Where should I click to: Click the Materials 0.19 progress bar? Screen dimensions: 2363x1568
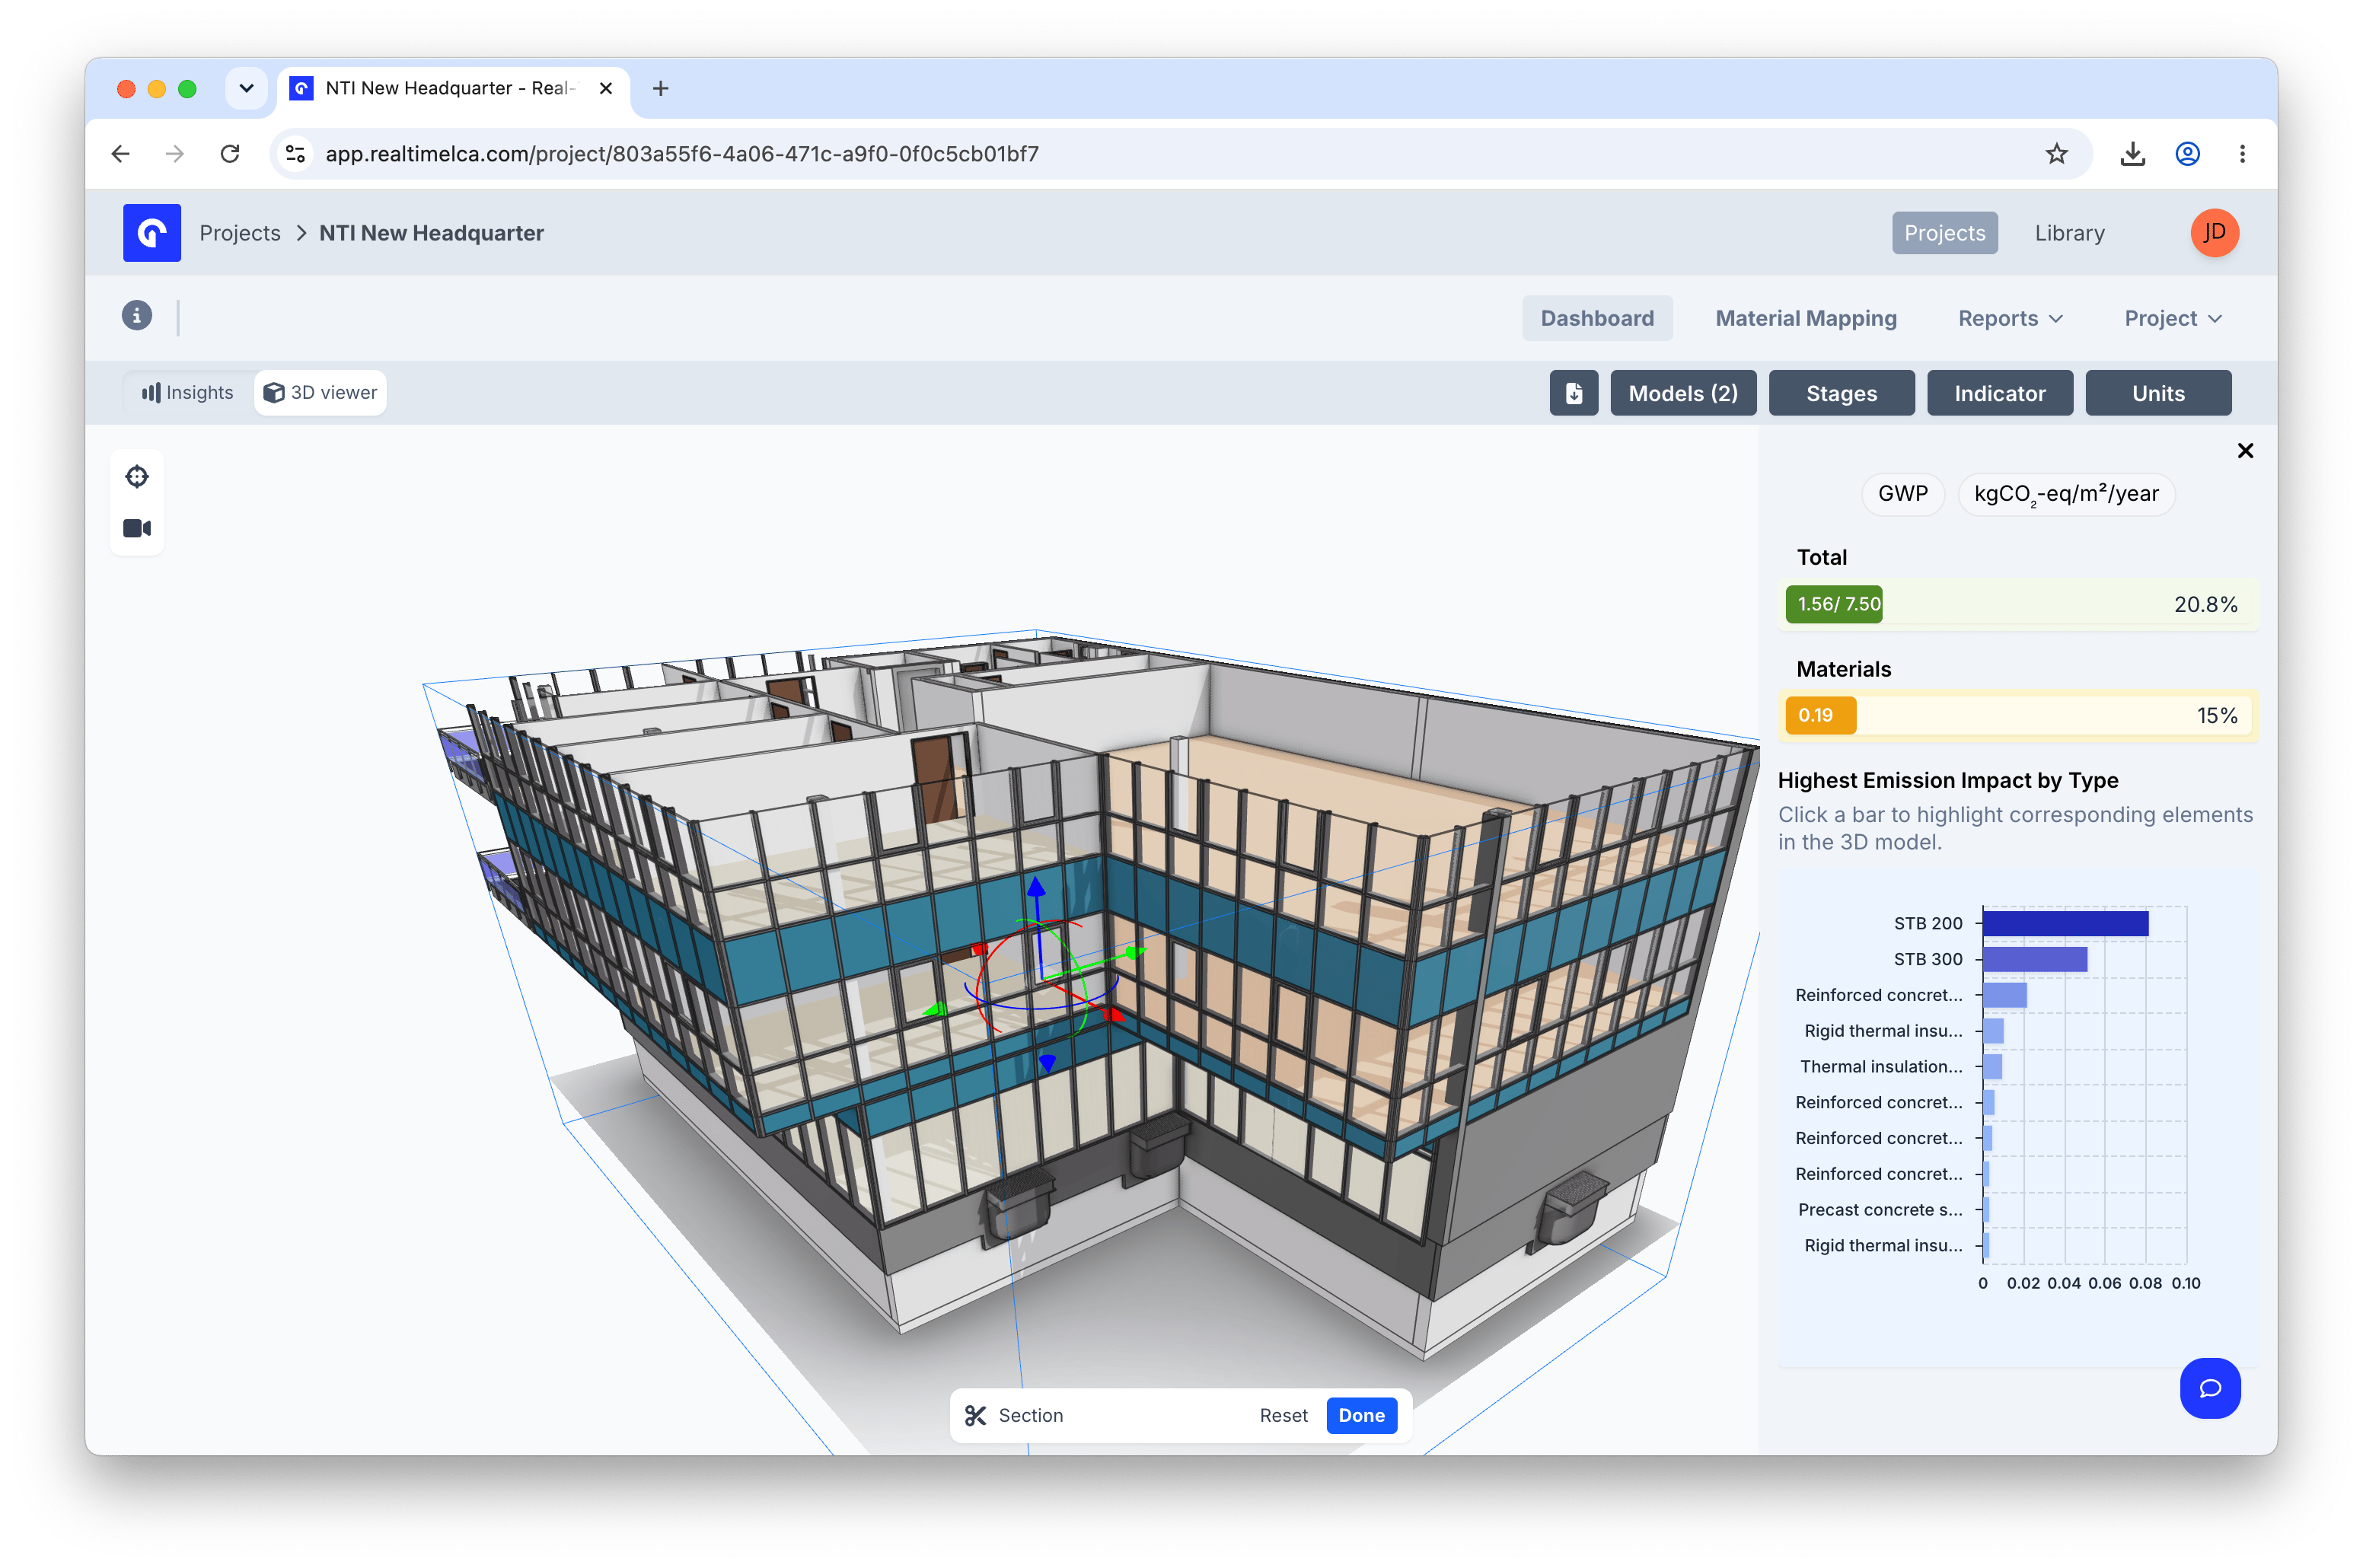point(2018,715)
